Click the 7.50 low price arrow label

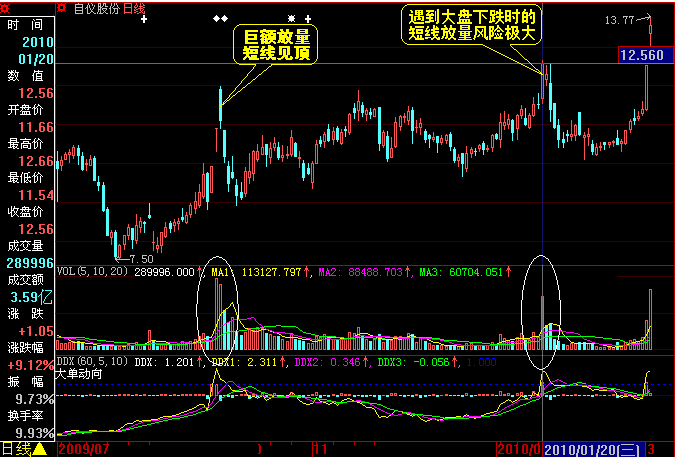(134, 259)
